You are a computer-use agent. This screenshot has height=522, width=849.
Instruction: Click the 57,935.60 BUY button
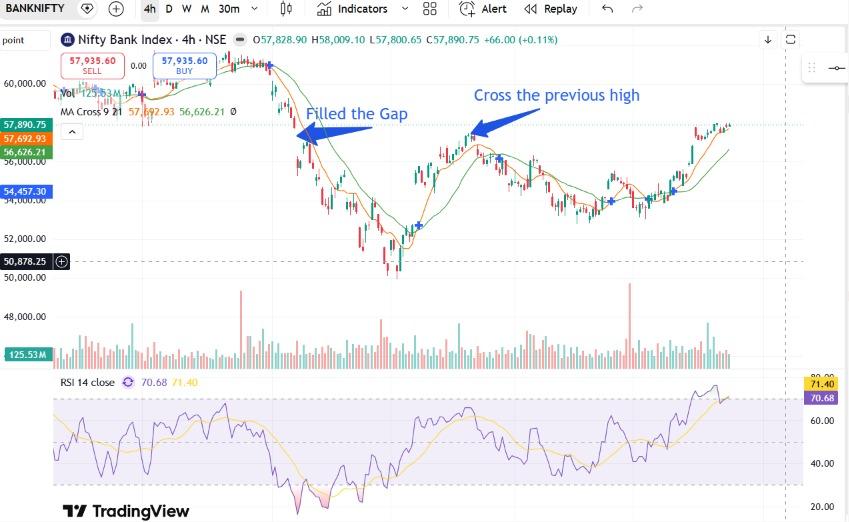coord(185,65)
